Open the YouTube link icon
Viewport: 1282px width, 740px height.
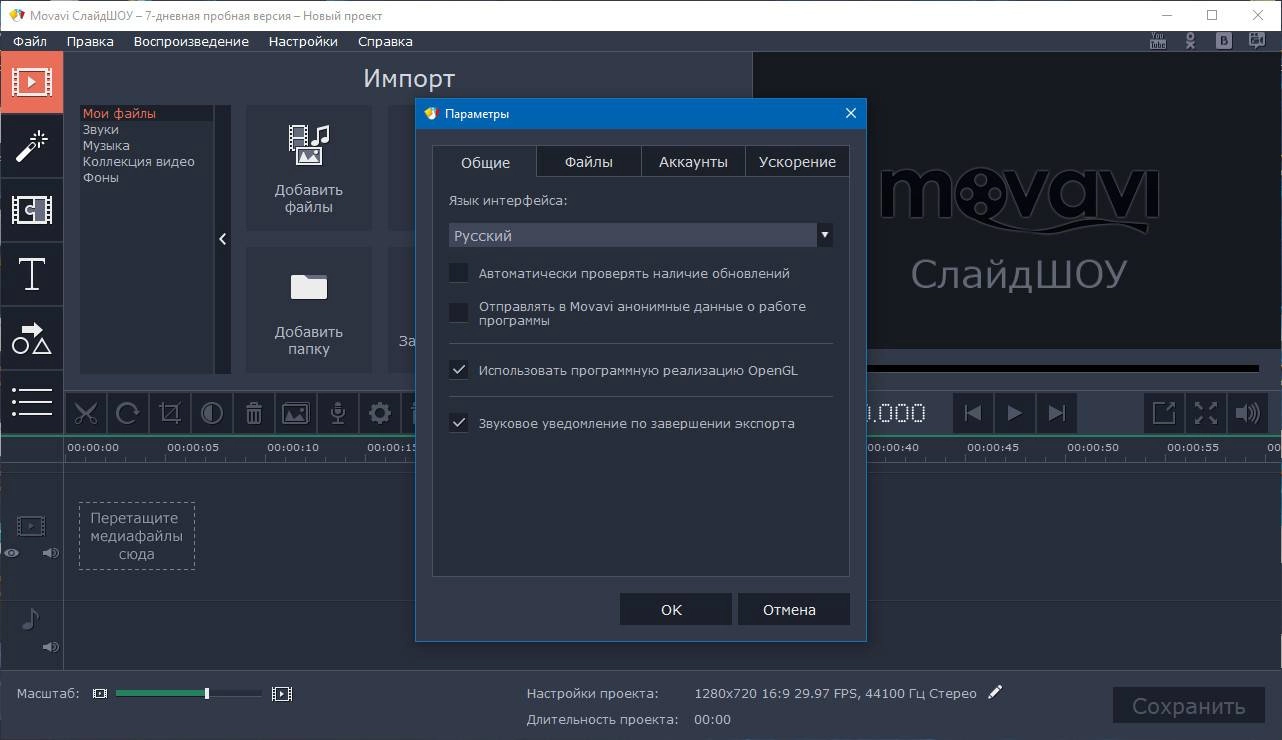point(1158,41)
